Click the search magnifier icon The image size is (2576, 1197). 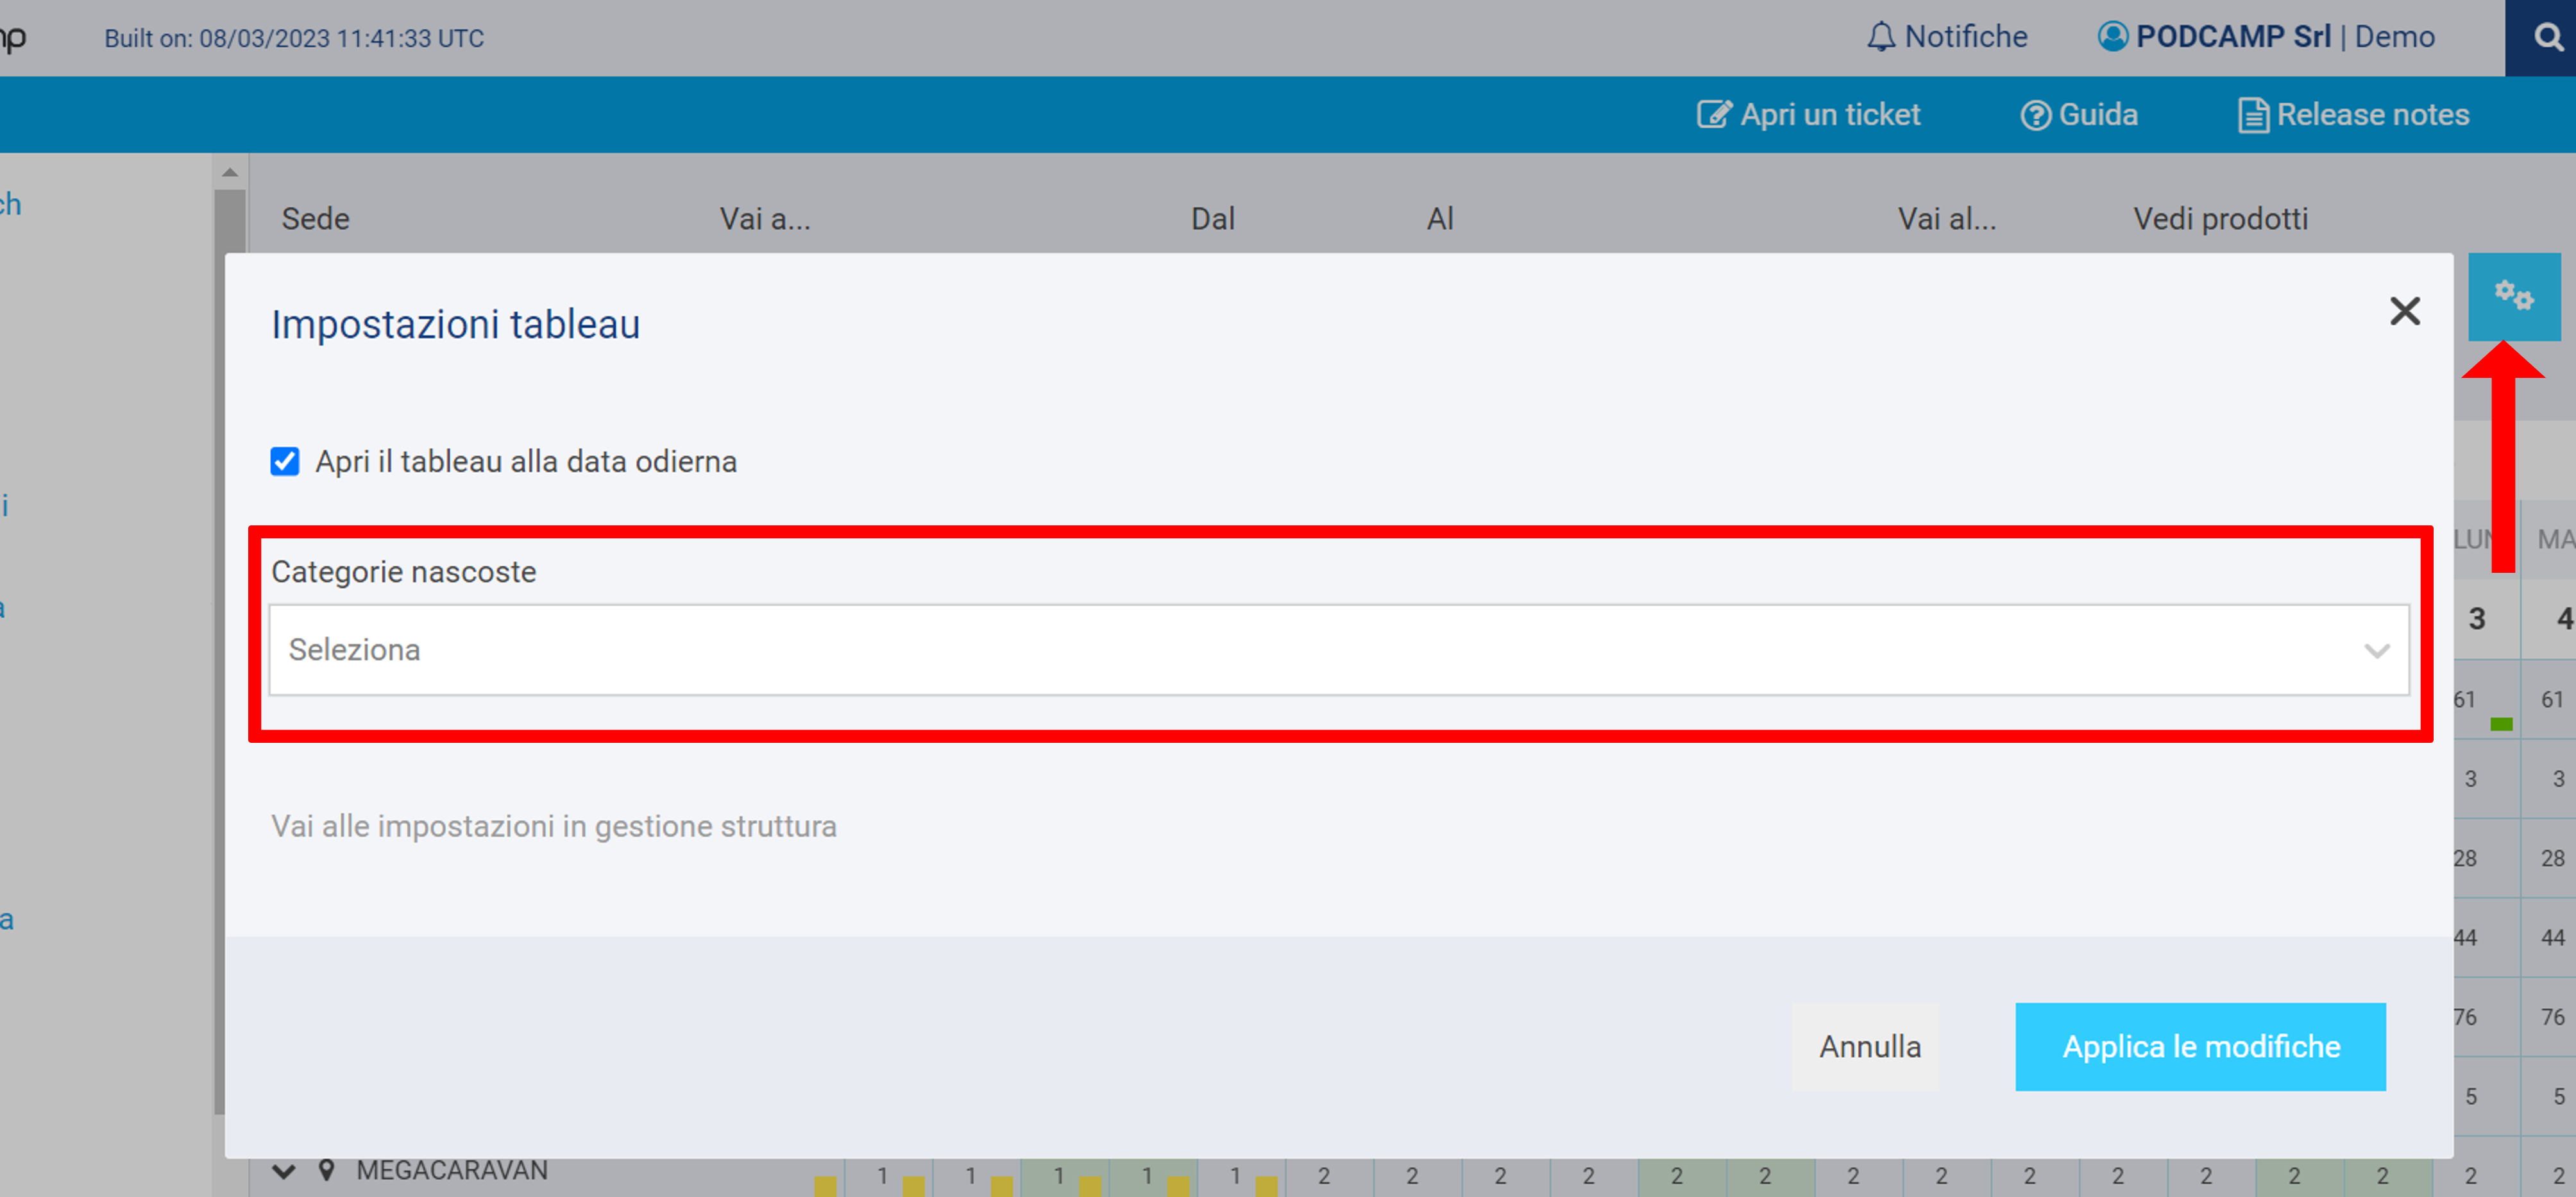pyautogui.click(x=2548, y=37)
